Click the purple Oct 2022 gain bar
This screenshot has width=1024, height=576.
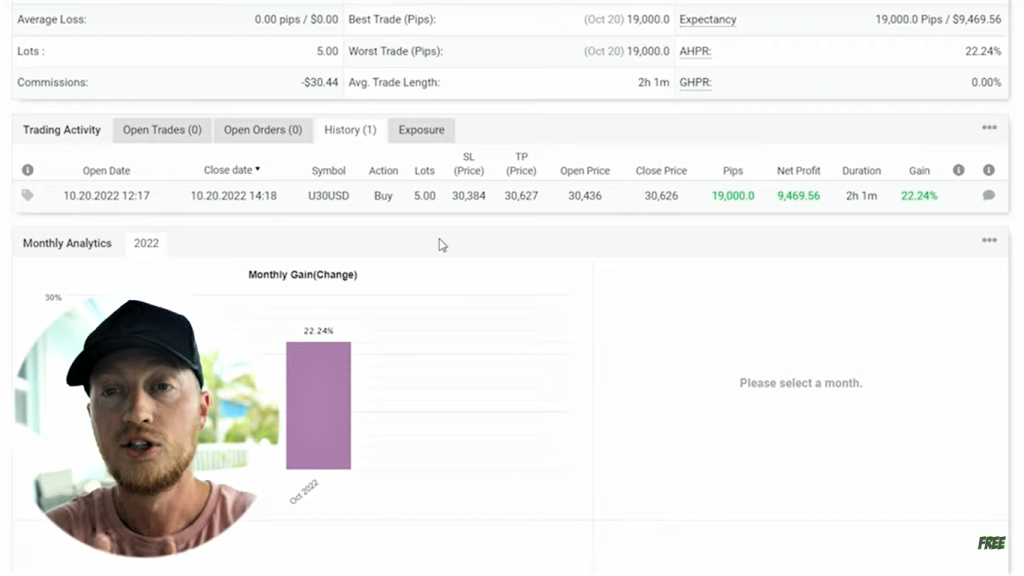[x=318, y=405]
